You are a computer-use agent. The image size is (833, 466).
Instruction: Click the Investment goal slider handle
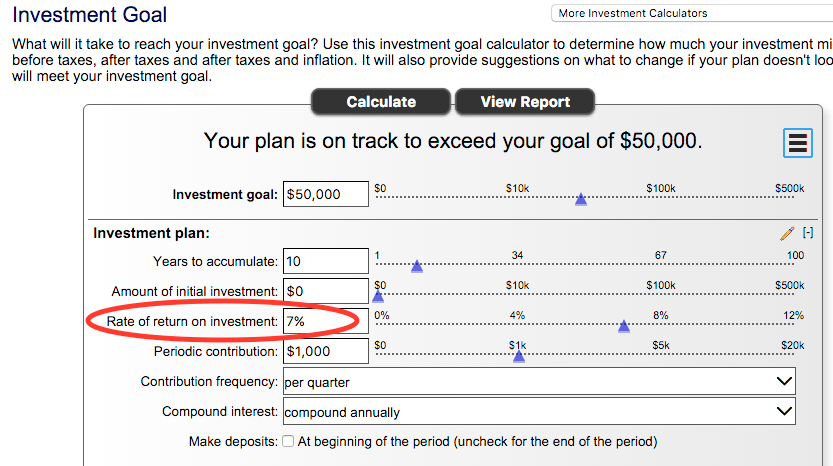tap(581, 199)
